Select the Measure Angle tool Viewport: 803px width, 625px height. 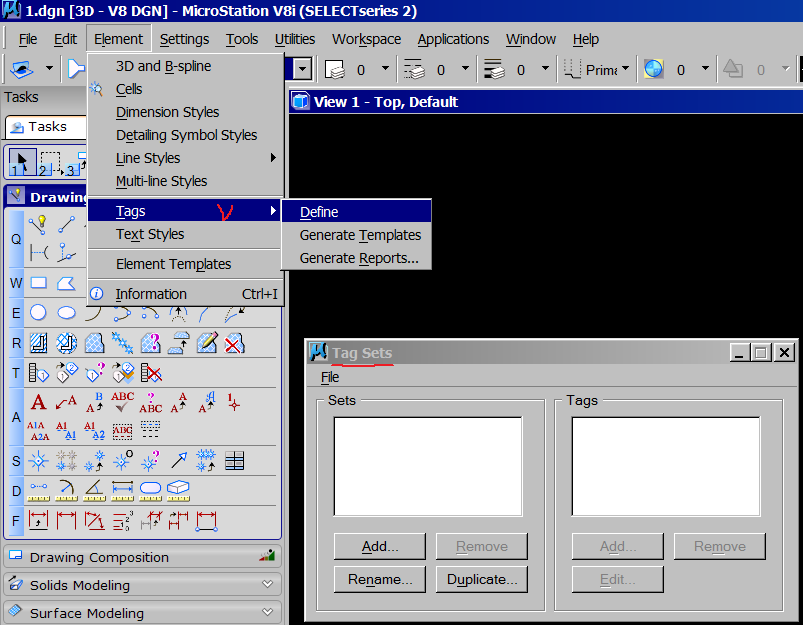(94, 490)
